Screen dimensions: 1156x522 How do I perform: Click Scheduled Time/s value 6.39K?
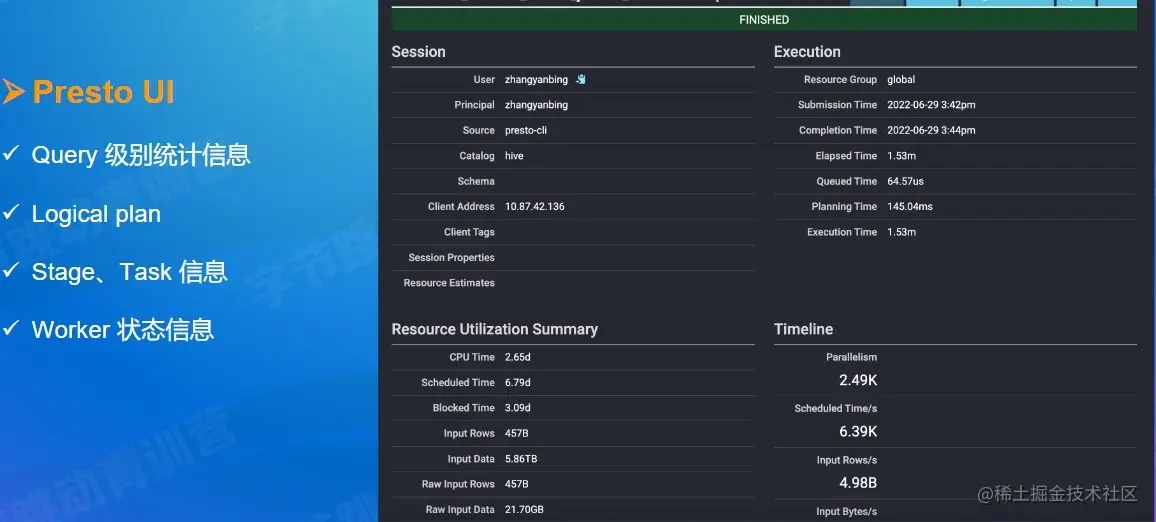[858, 431]
